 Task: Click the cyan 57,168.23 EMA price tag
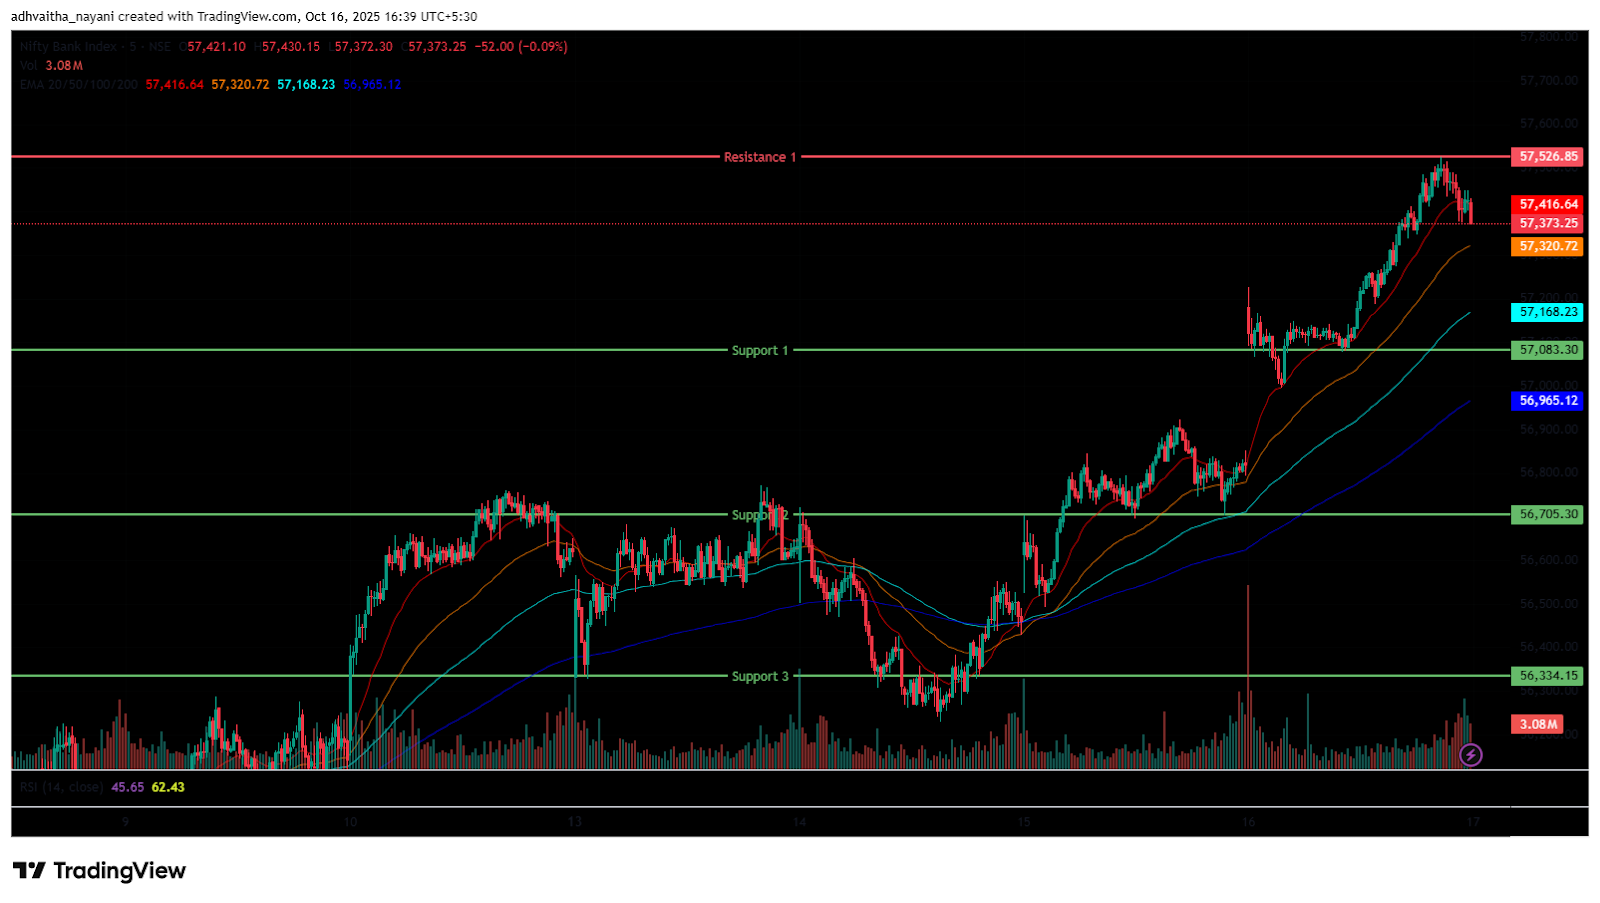tap(1547, 312)
